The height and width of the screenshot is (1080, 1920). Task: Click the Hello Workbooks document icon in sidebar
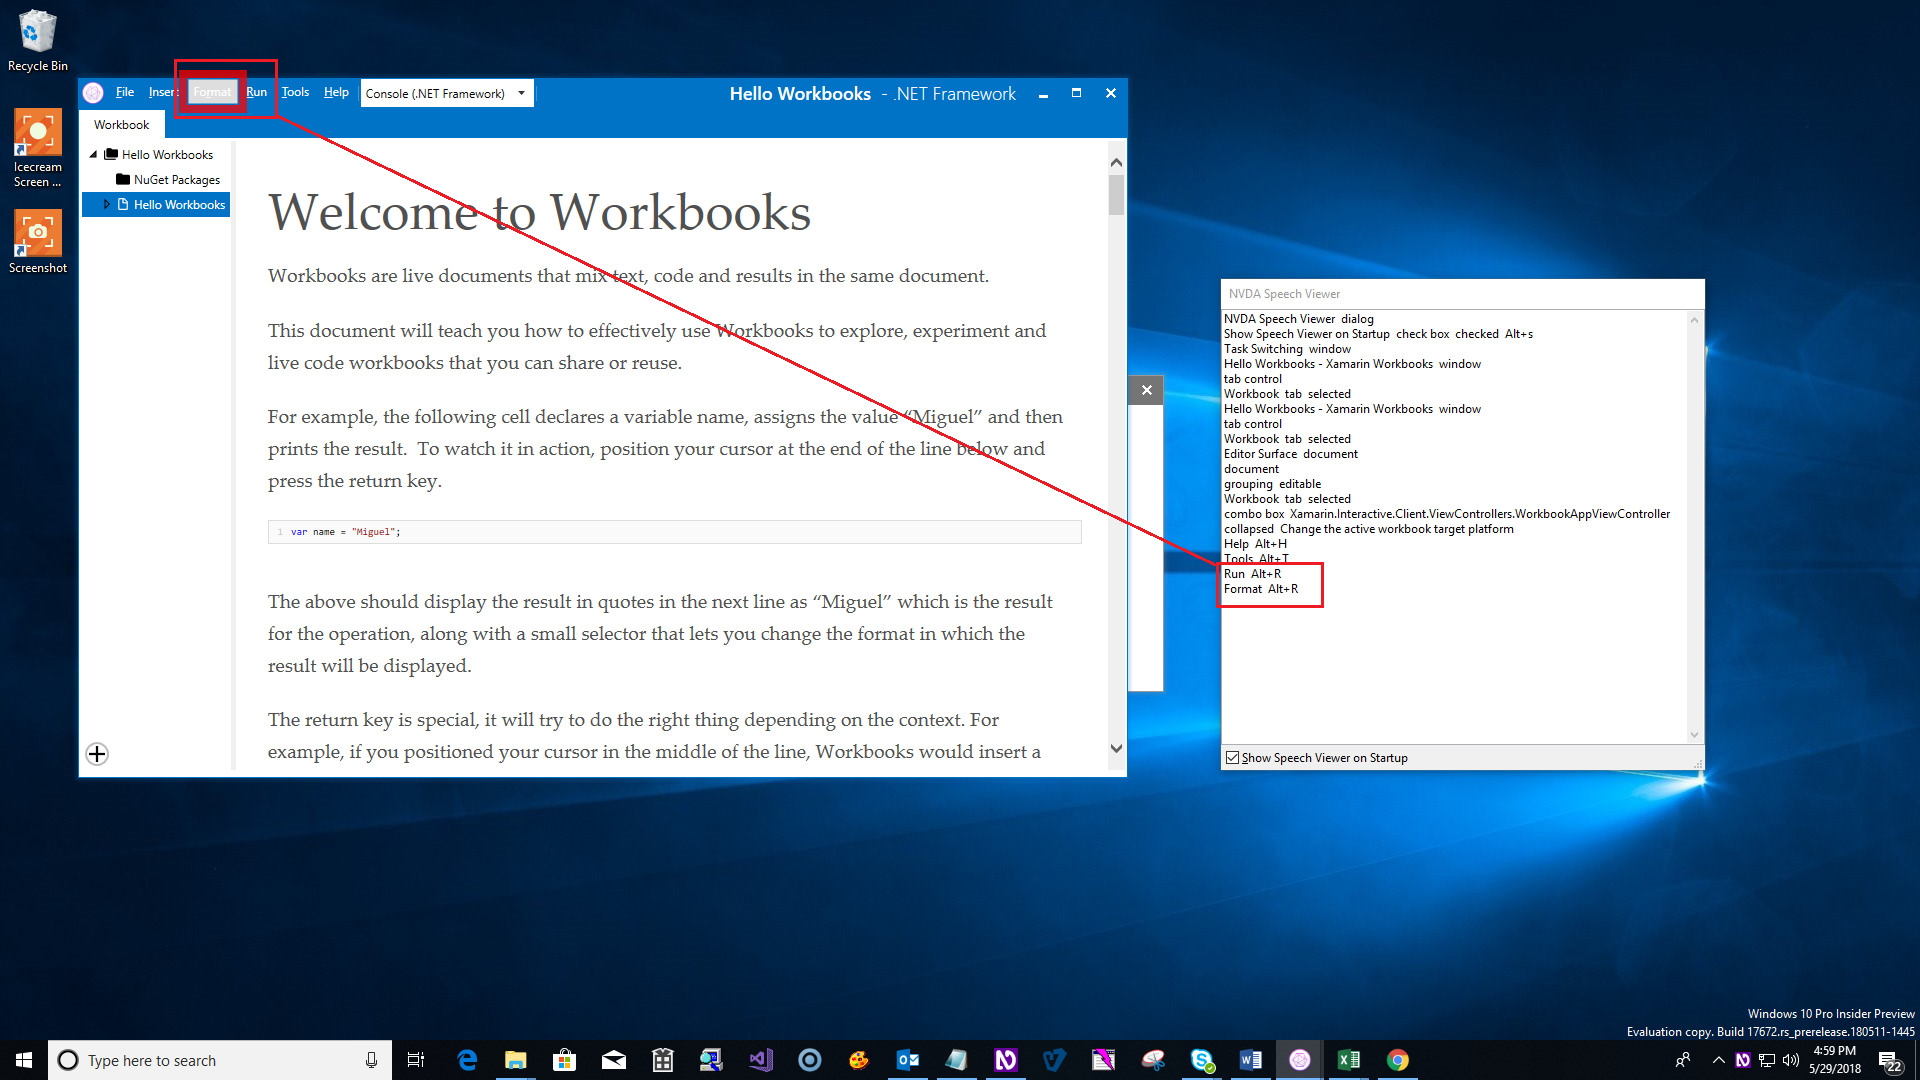point(124,204)
